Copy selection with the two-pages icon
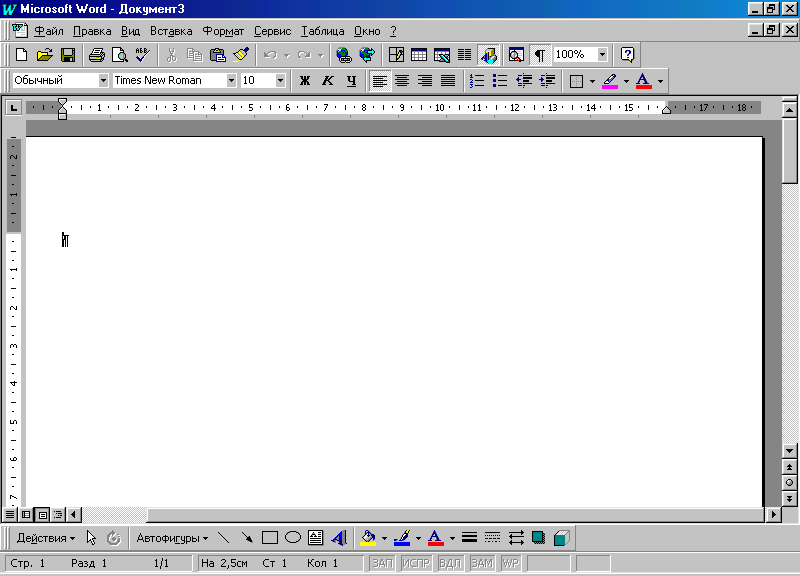This screenshot has width=800, height=576. pyautogui.click(x=194, y=55)
